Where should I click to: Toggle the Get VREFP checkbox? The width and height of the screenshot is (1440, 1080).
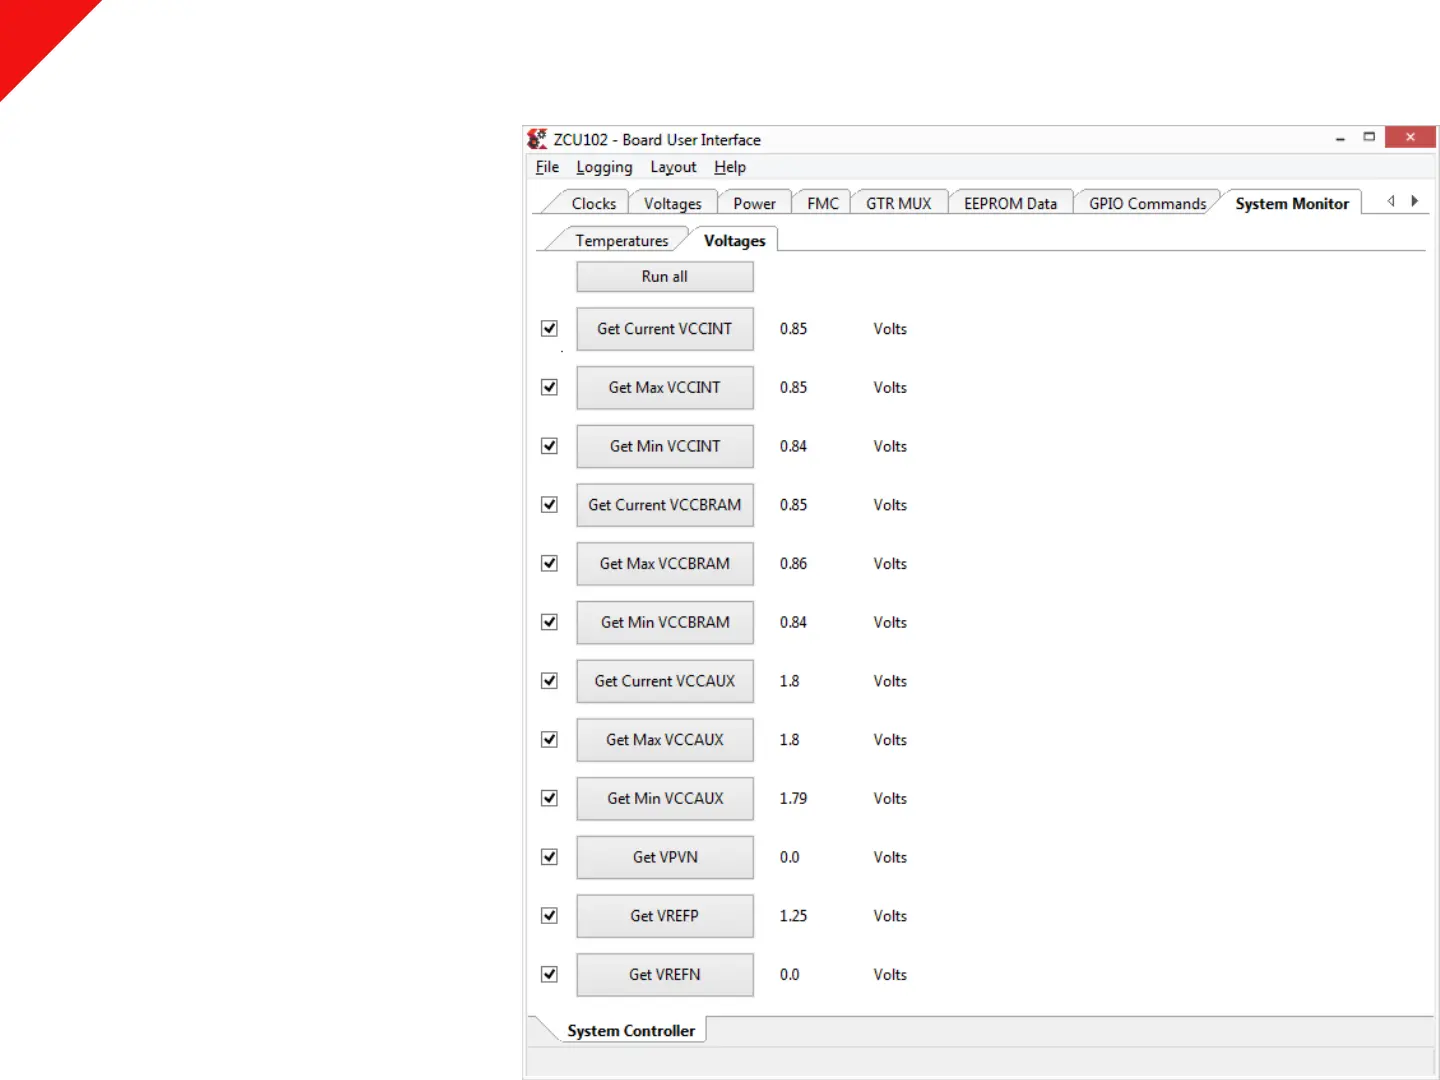(x=549, y=915)
